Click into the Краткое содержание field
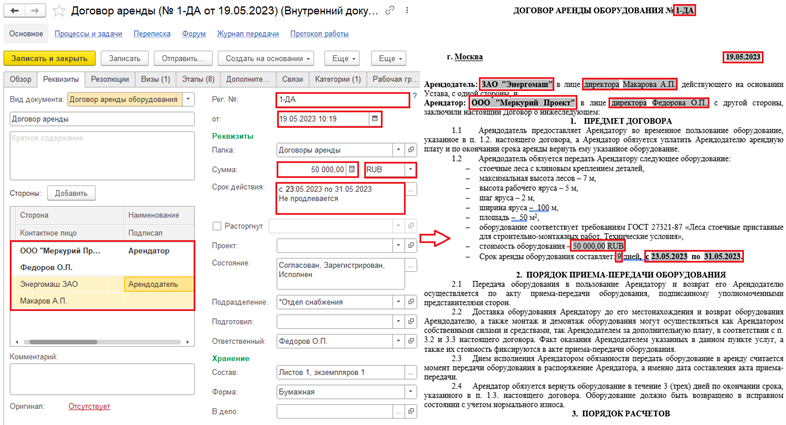Viewport: 786px width, 425px height. point(102,155)
